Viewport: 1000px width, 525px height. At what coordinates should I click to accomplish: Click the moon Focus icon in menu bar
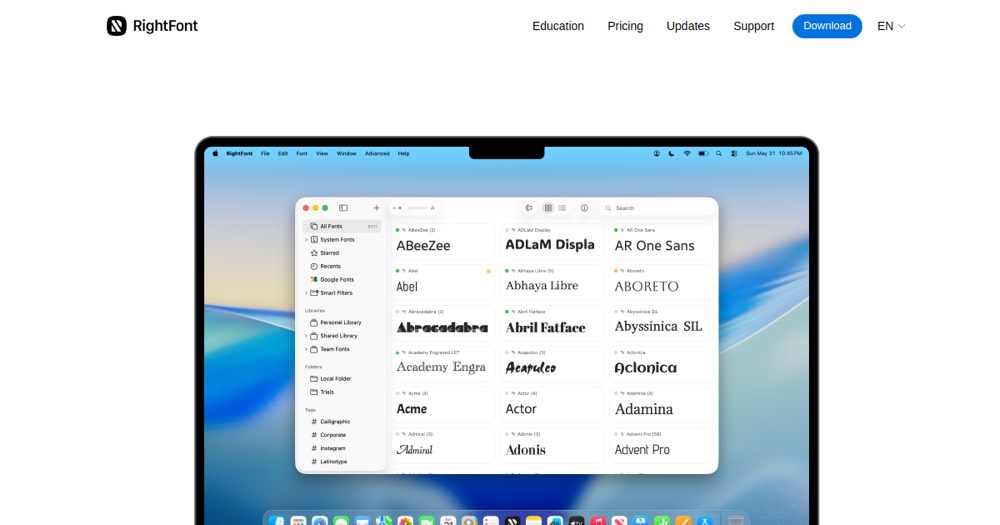(x=672, y=154)
